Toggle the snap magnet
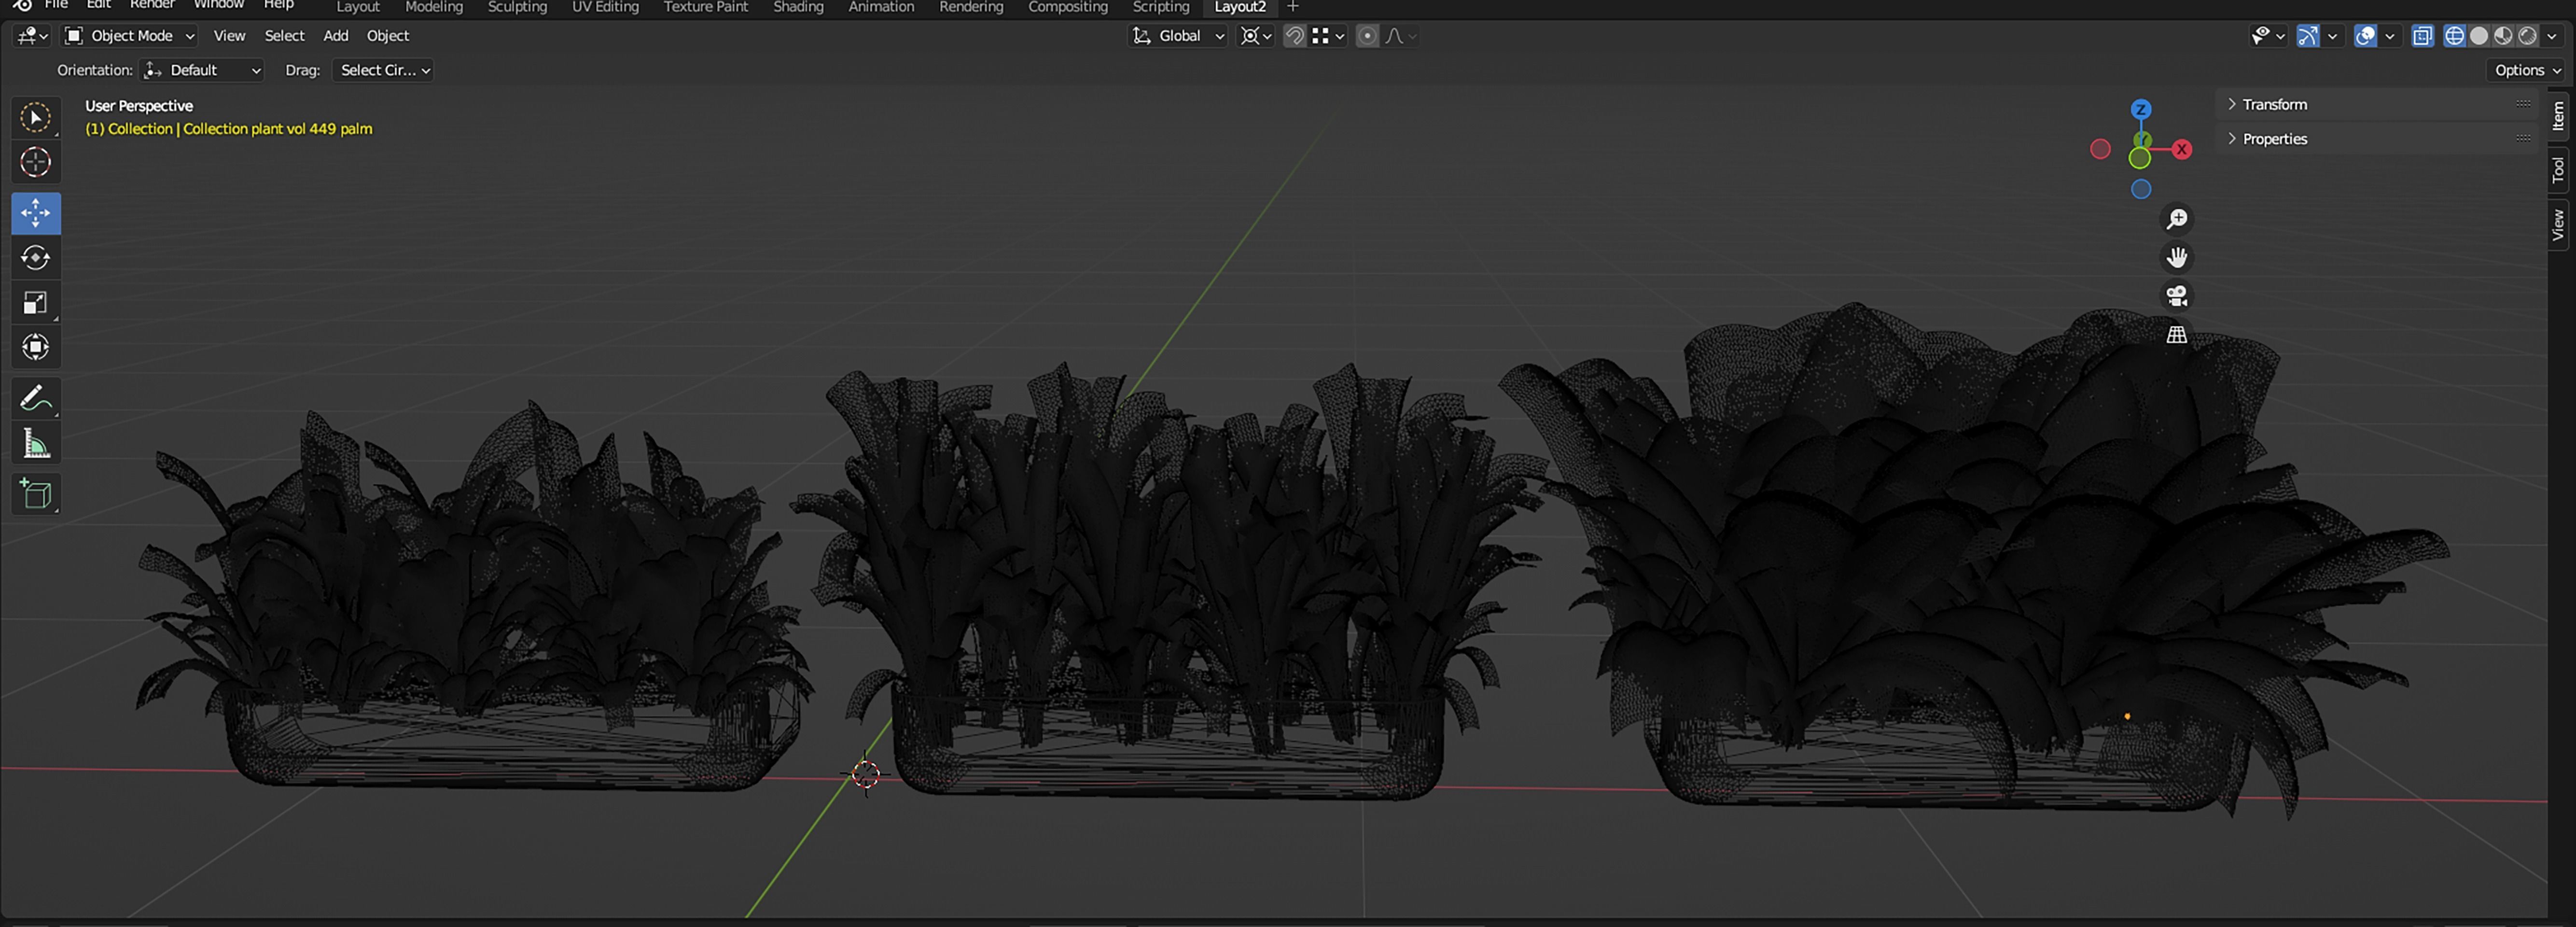This screenshot has height=927, width=2576. pos(1294,36)
